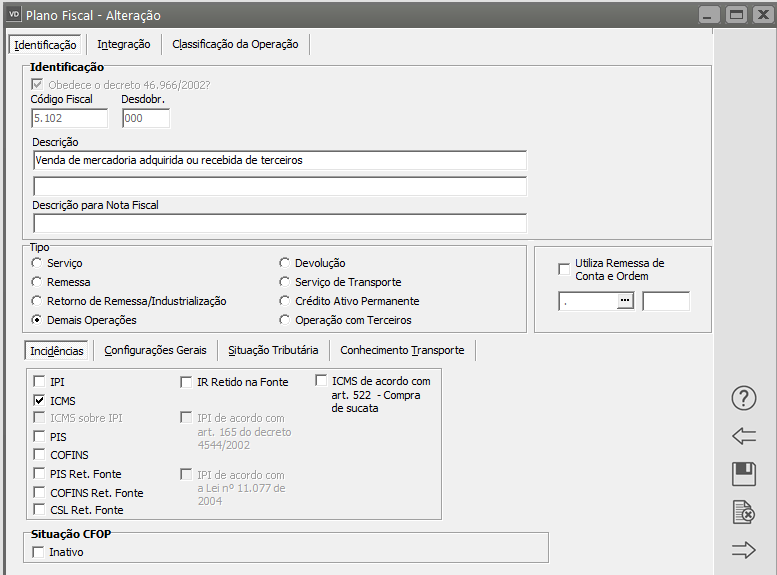Viewport: 777px width, 575px height.
Task: Go to next record with right arrow
Action: pos(744,549)
